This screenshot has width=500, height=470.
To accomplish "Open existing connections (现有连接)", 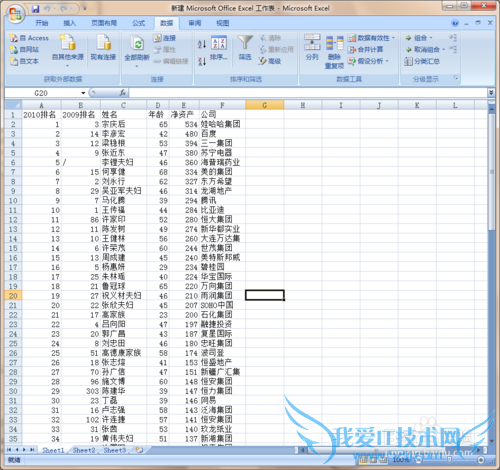I will tap(103, 48).
